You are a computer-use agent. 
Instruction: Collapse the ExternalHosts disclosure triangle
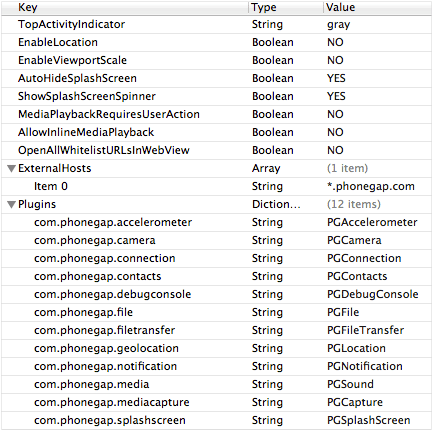tap(12, 169)
